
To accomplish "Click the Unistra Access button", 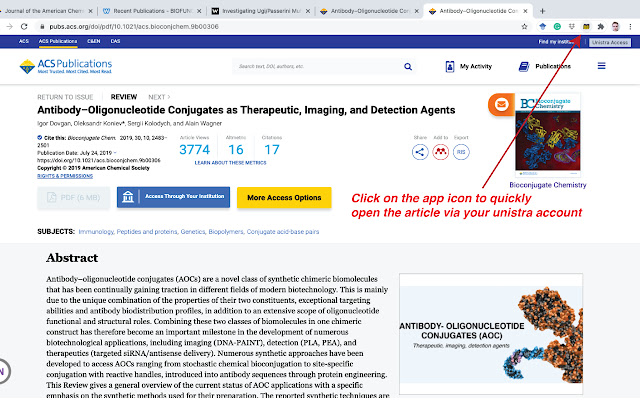I will [x=610, y=42].
